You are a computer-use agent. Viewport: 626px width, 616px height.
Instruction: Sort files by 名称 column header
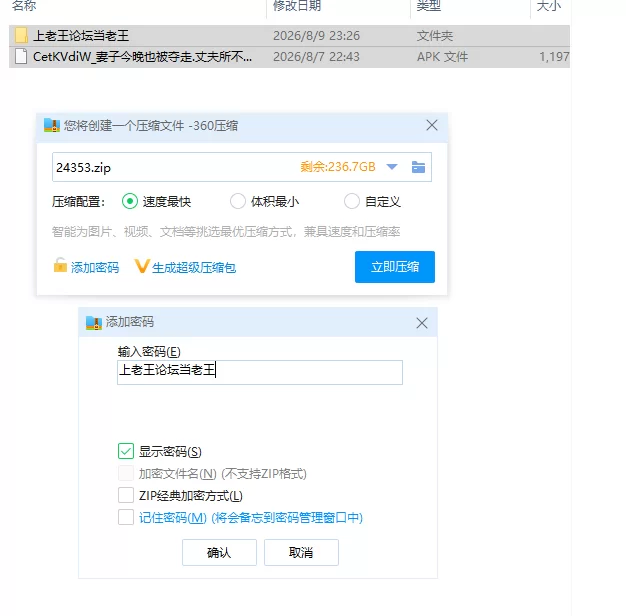24,6
